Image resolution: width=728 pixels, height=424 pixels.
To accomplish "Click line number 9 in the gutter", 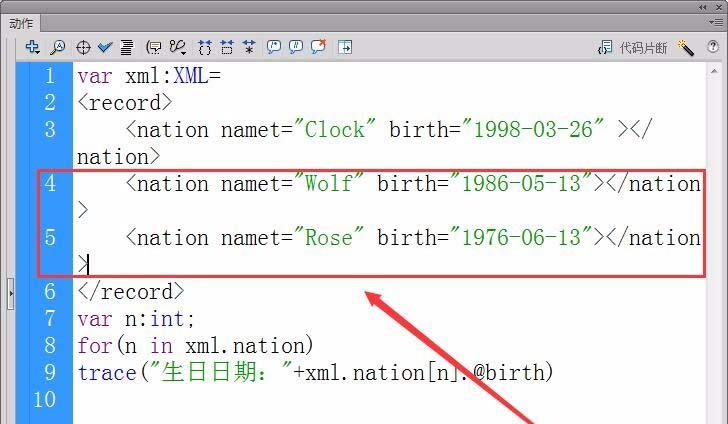I will [x=50, y=372].
